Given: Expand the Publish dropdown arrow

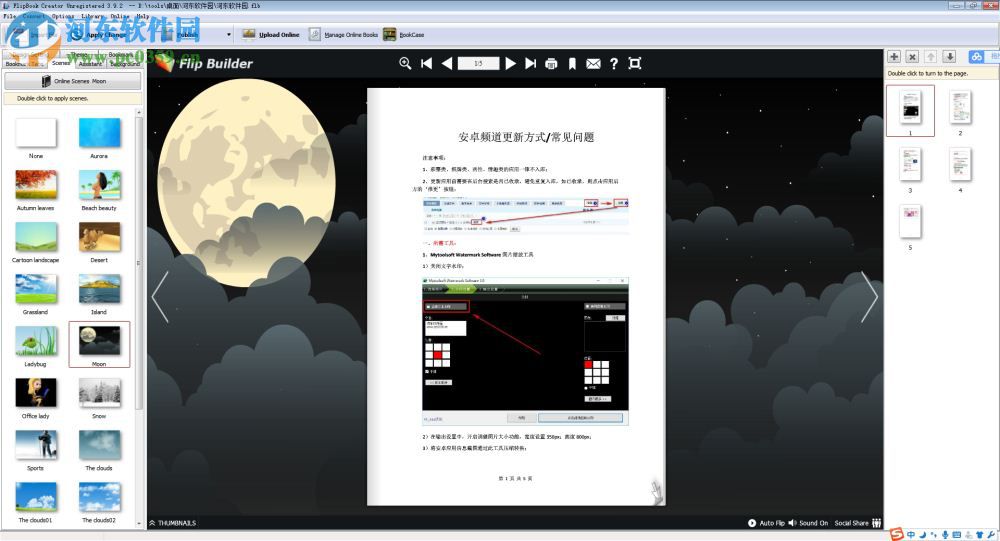Looking at the screenshot, I should tap(229, 34).
